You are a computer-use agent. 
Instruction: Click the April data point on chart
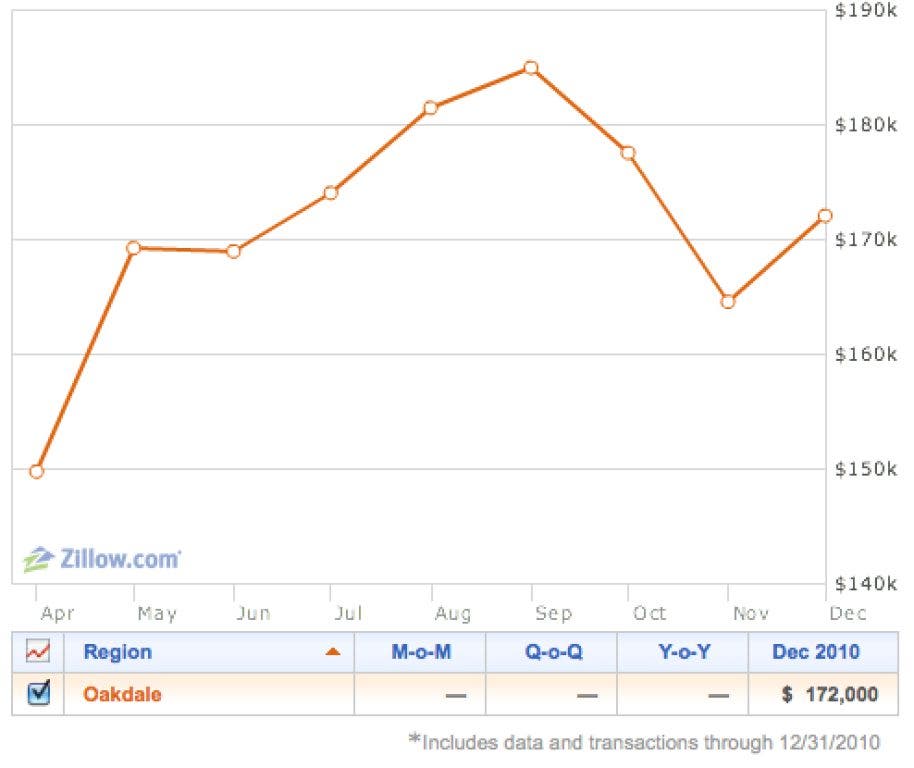click(37, 471)
